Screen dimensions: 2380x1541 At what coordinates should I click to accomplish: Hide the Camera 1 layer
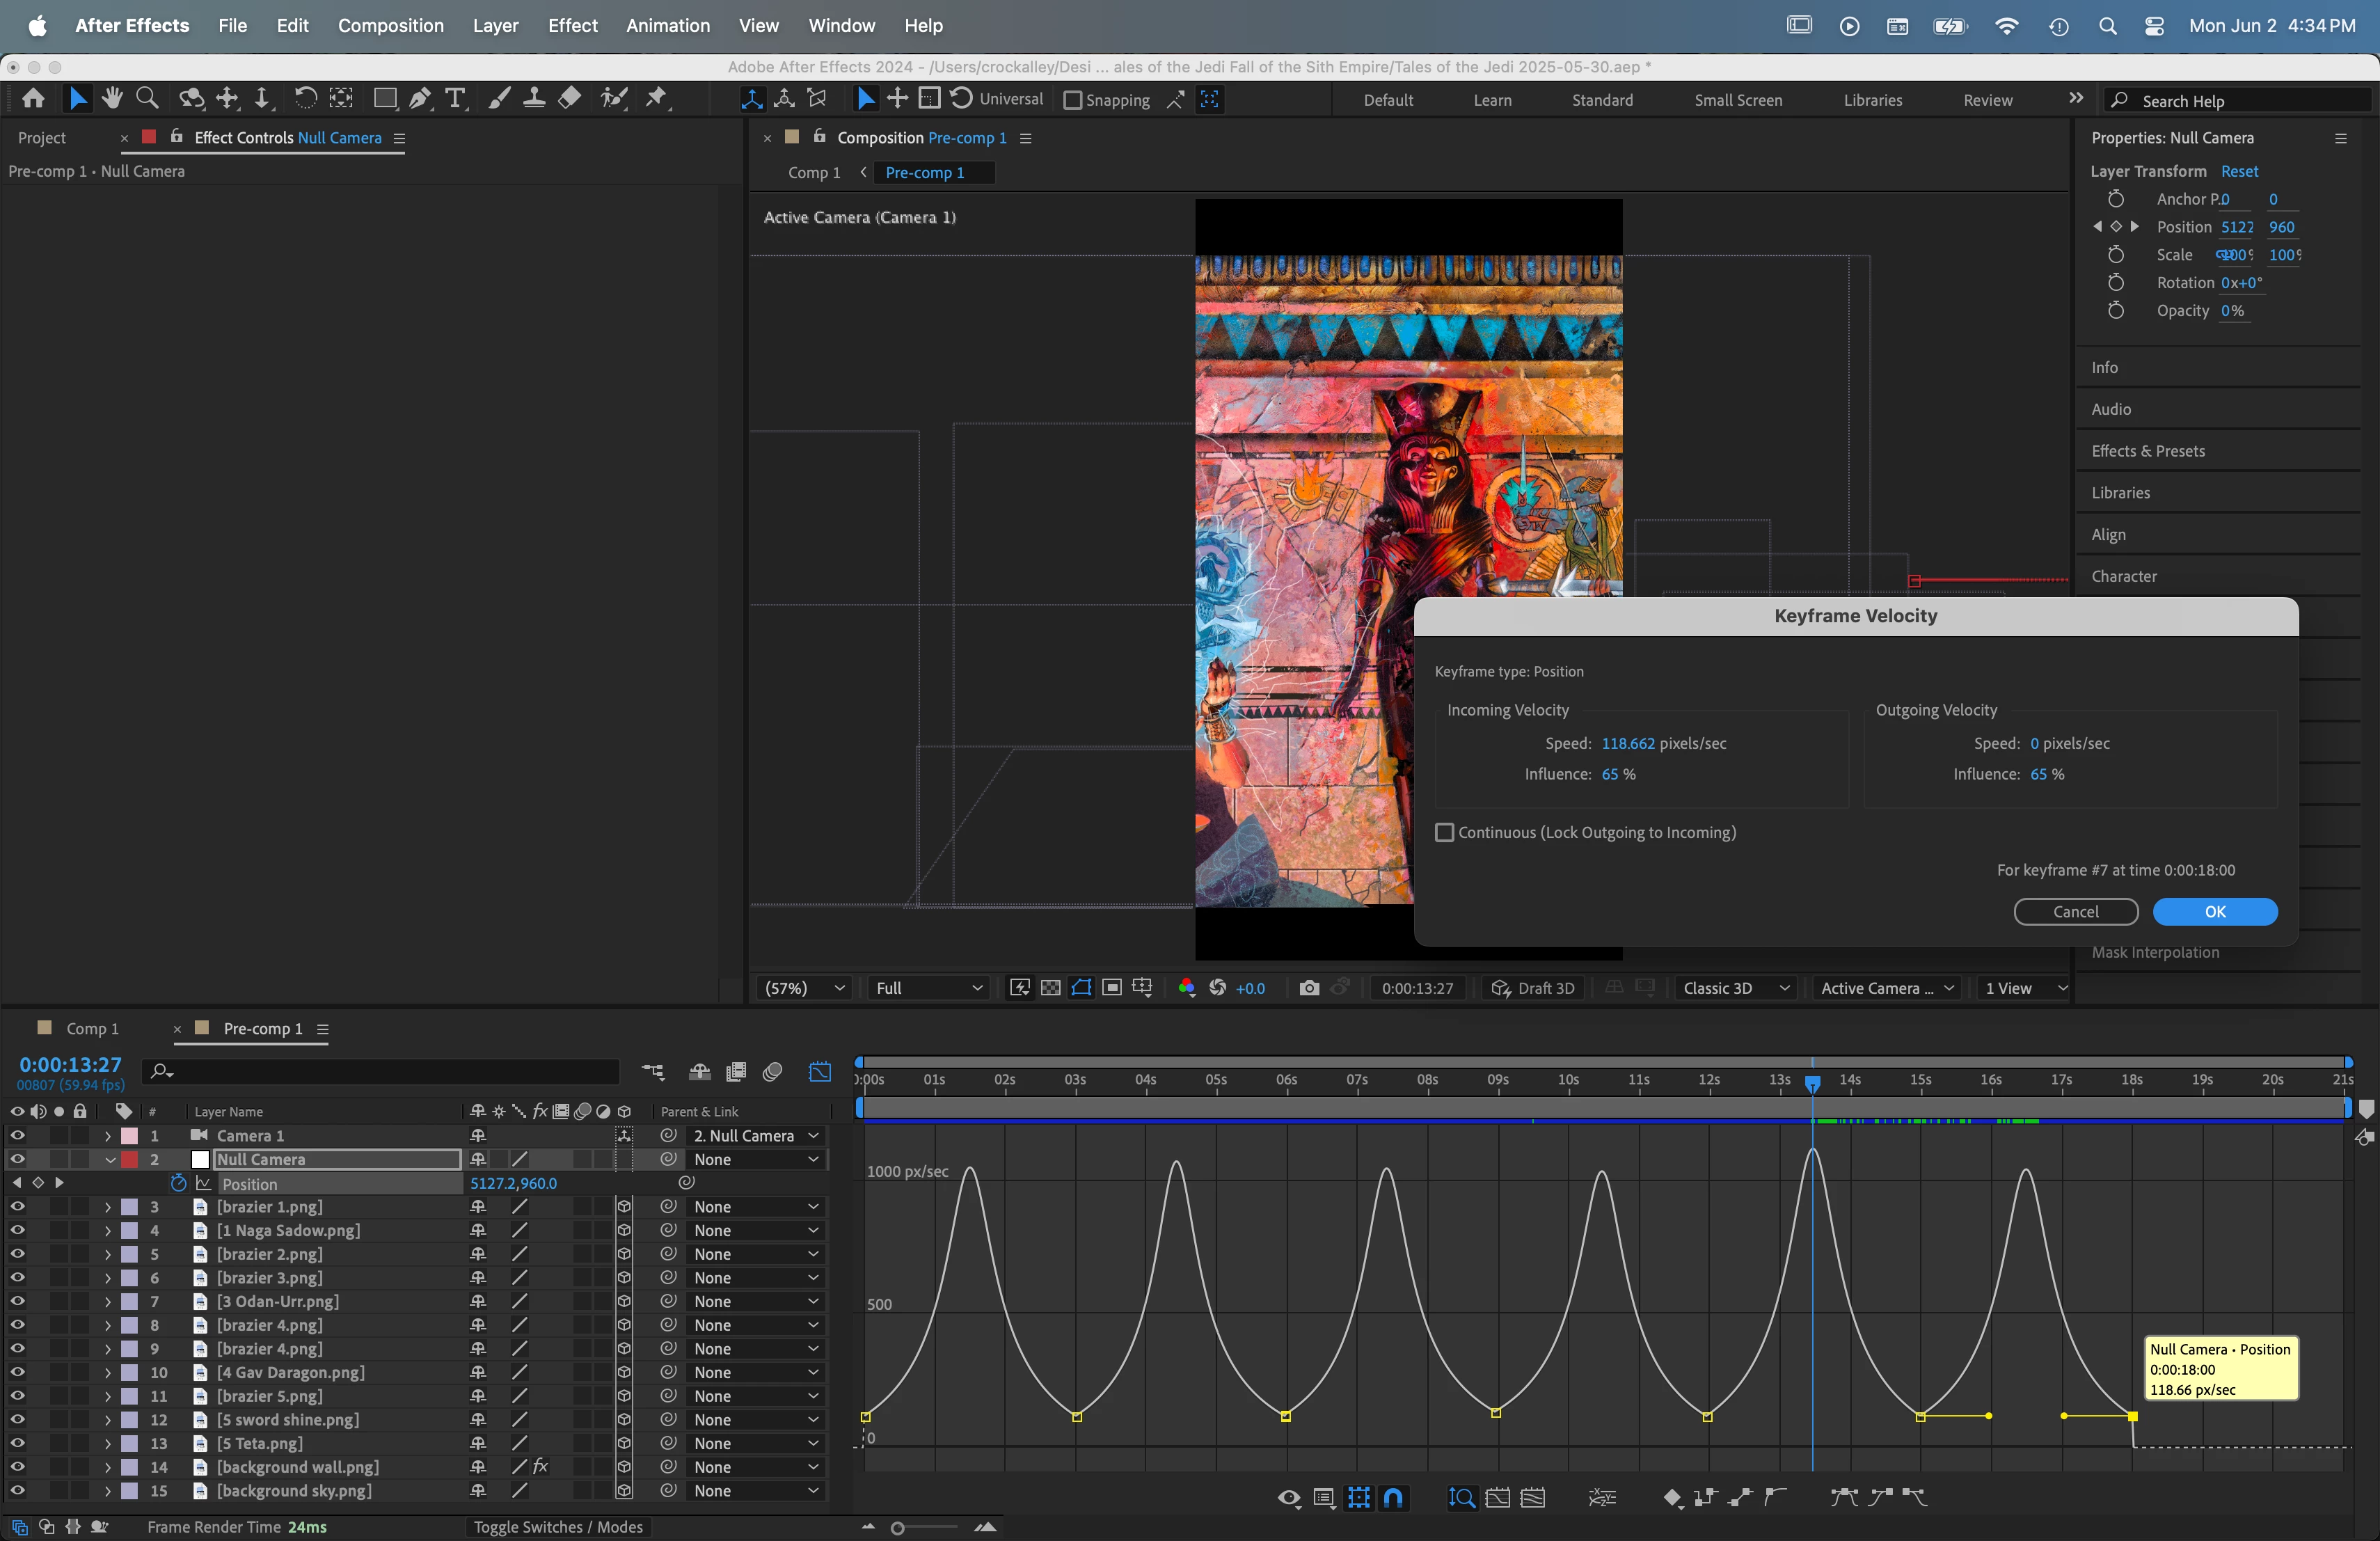click(x=17, y=1135)
